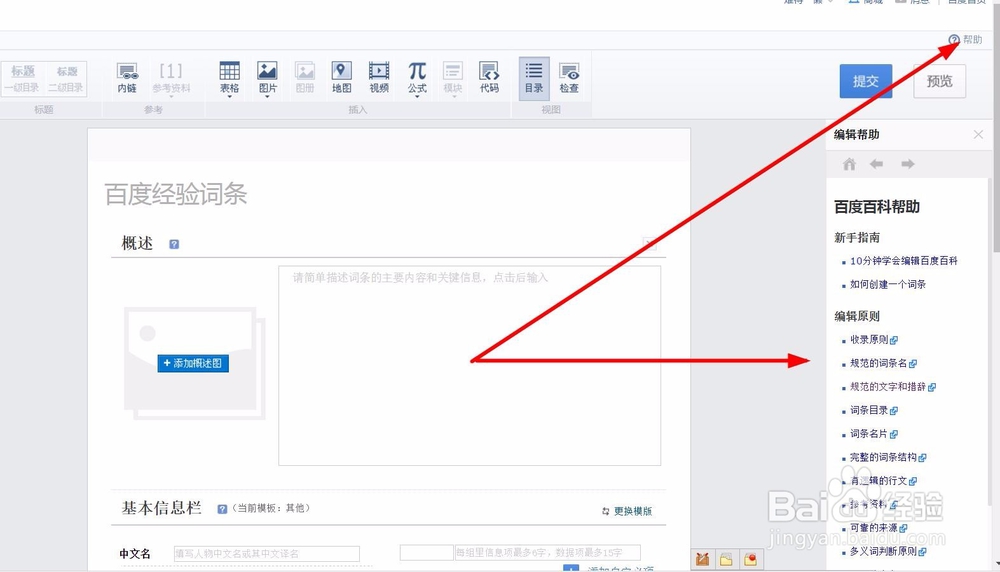This screenshot has width=1000, height=572.
Task: Click the custom info item value field
Action: click(x=547, y=553)
